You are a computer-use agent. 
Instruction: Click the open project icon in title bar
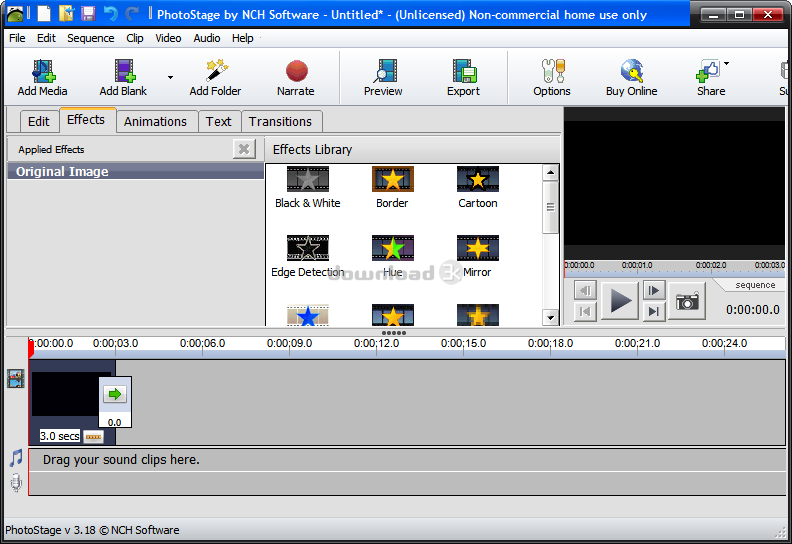[x=66, y=14]
